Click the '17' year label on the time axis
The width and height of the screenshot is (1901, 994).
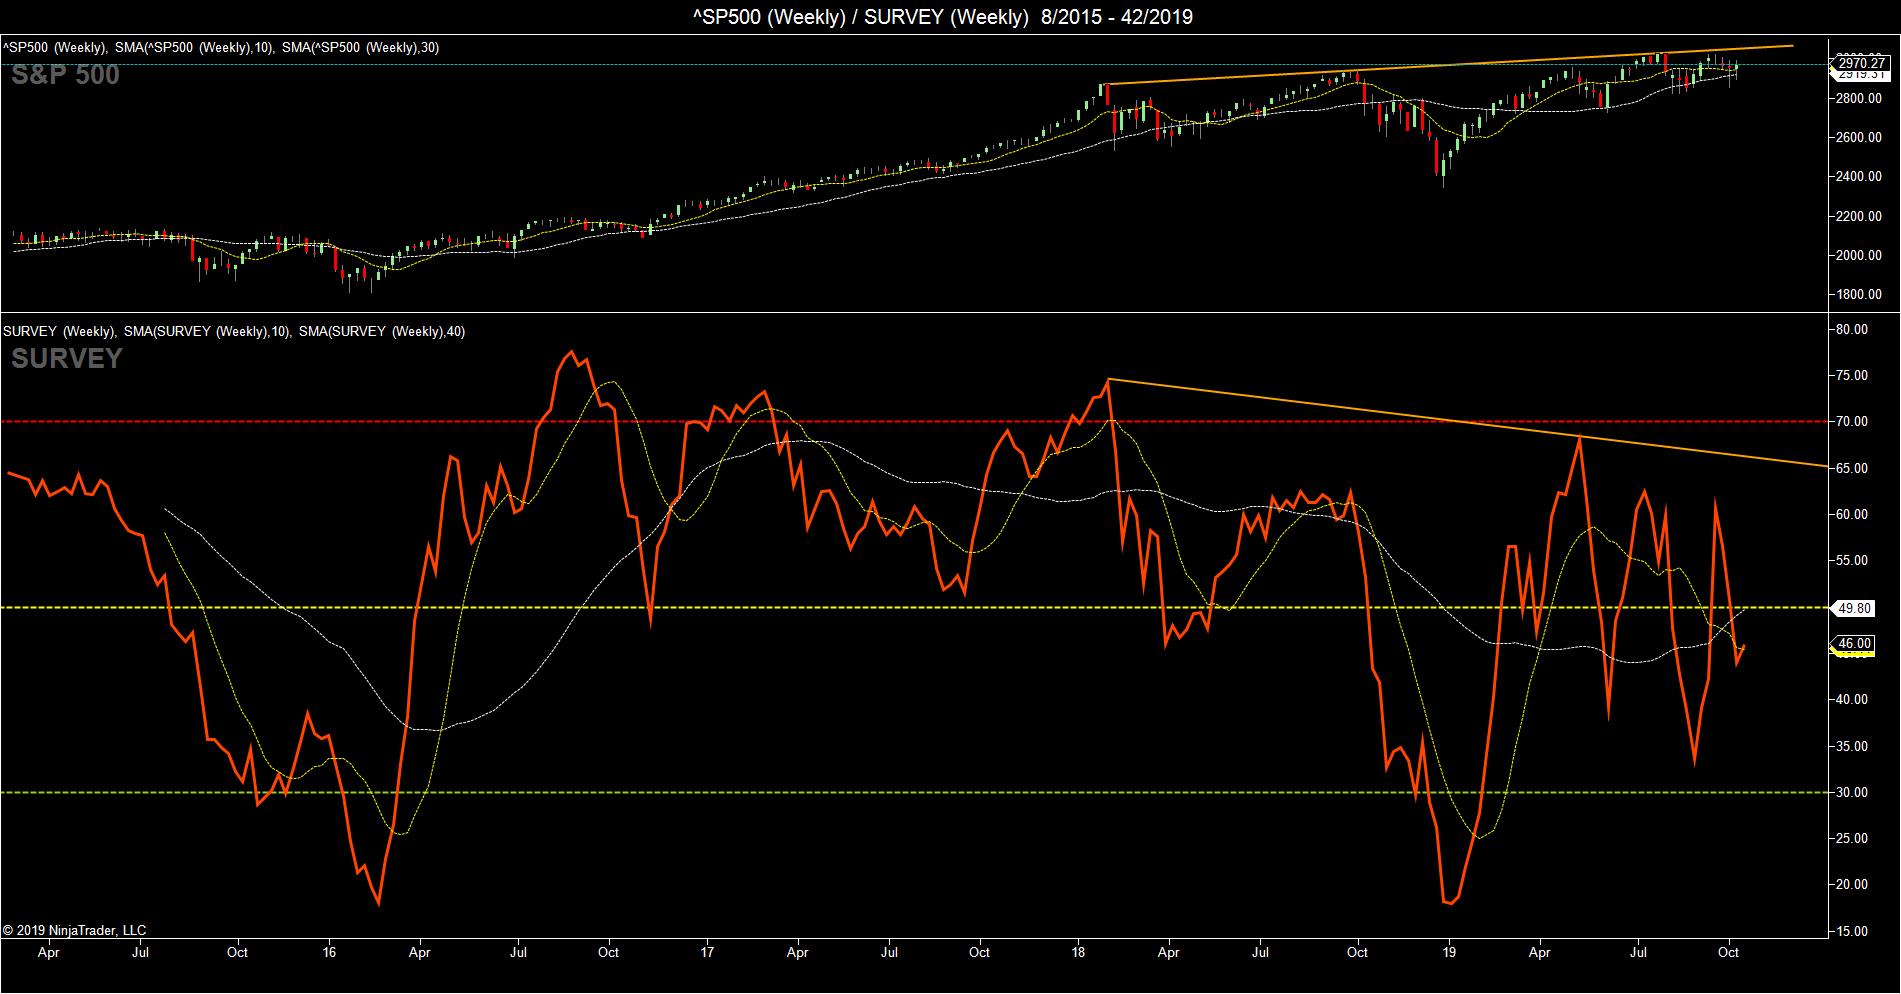tap(708, 952)
